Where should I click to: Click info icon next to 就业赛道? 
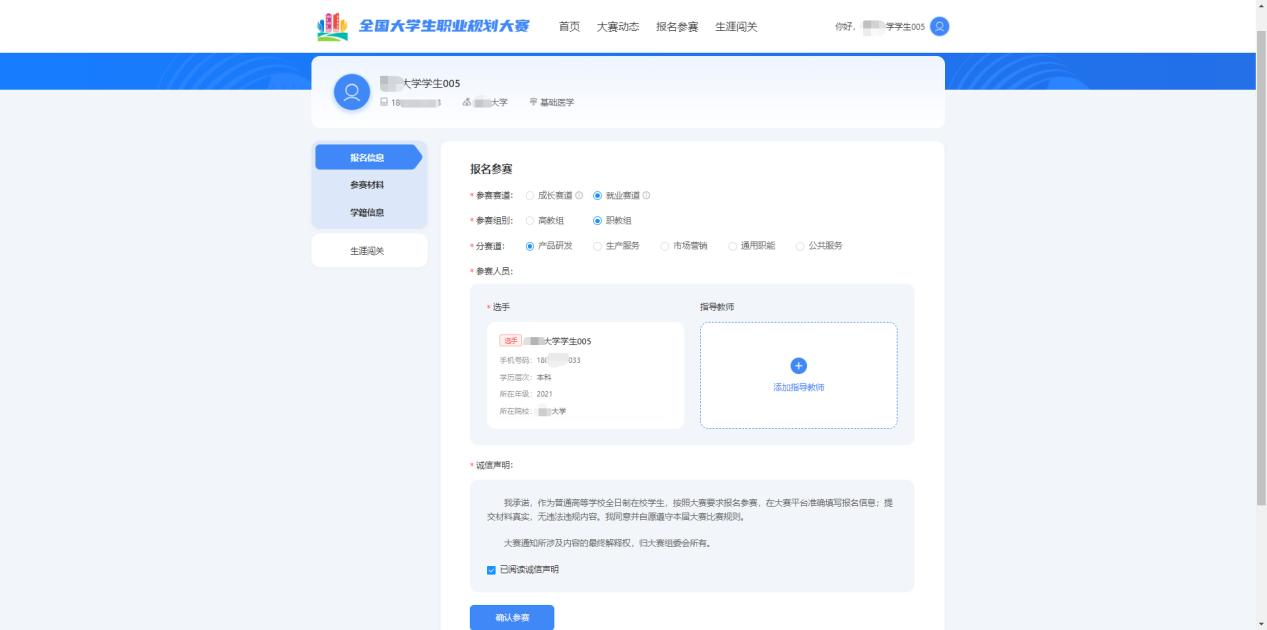647,195
